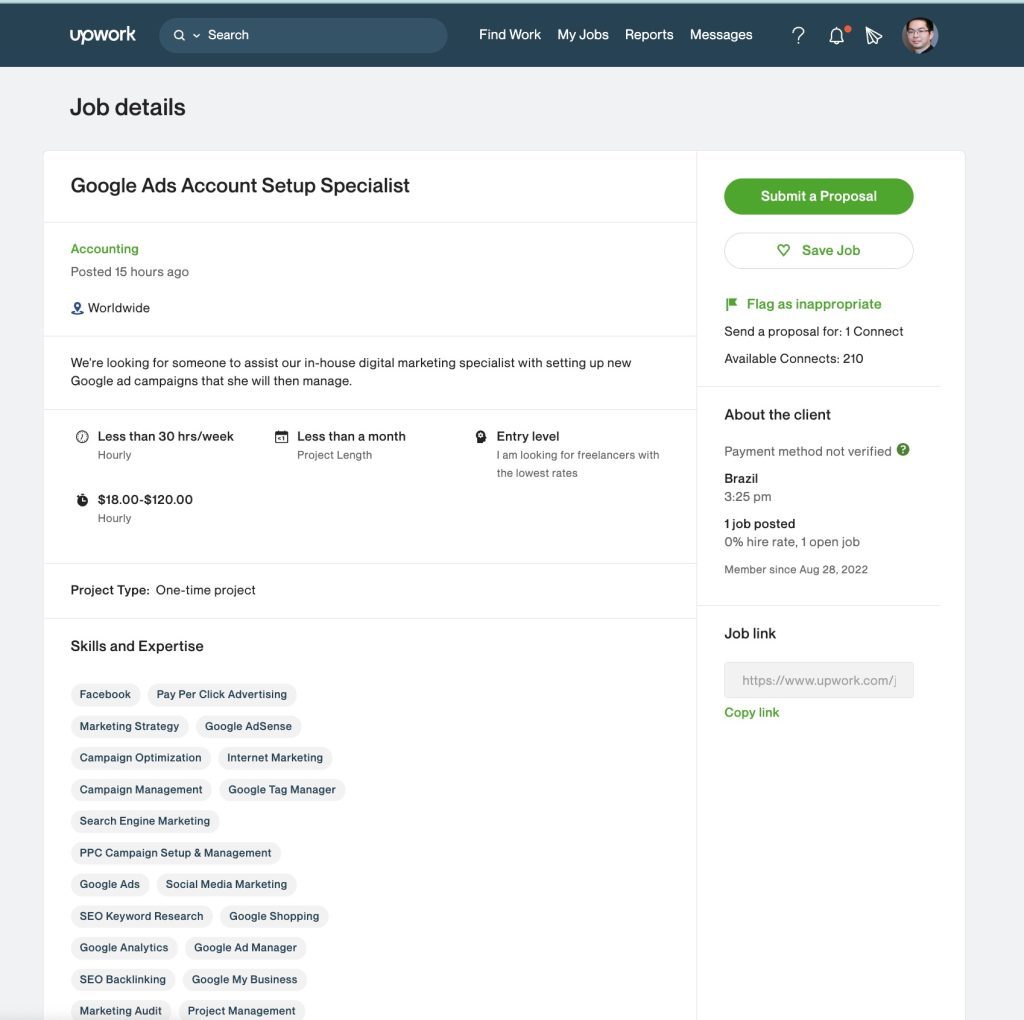Select the Internet Marketing tag
1024x1020 pixels.
click(x=275, y=757)
